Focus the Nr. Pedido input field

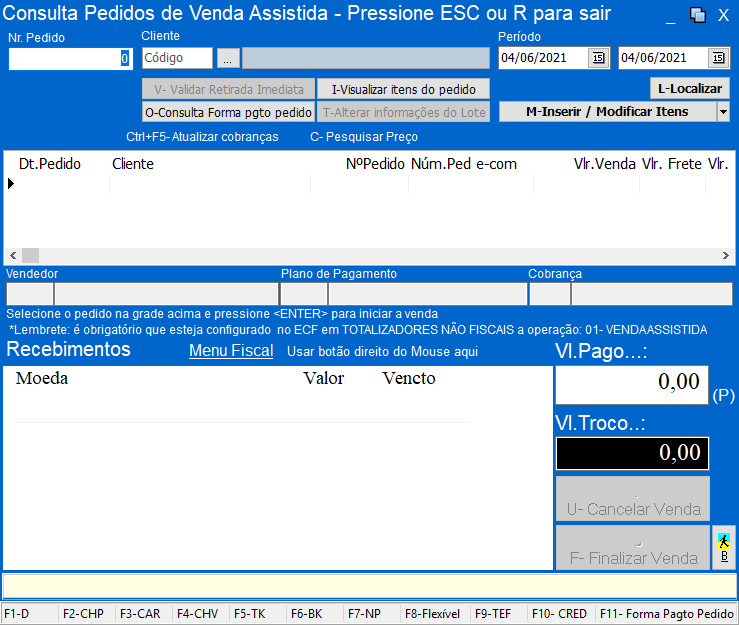tap(70, 59)
